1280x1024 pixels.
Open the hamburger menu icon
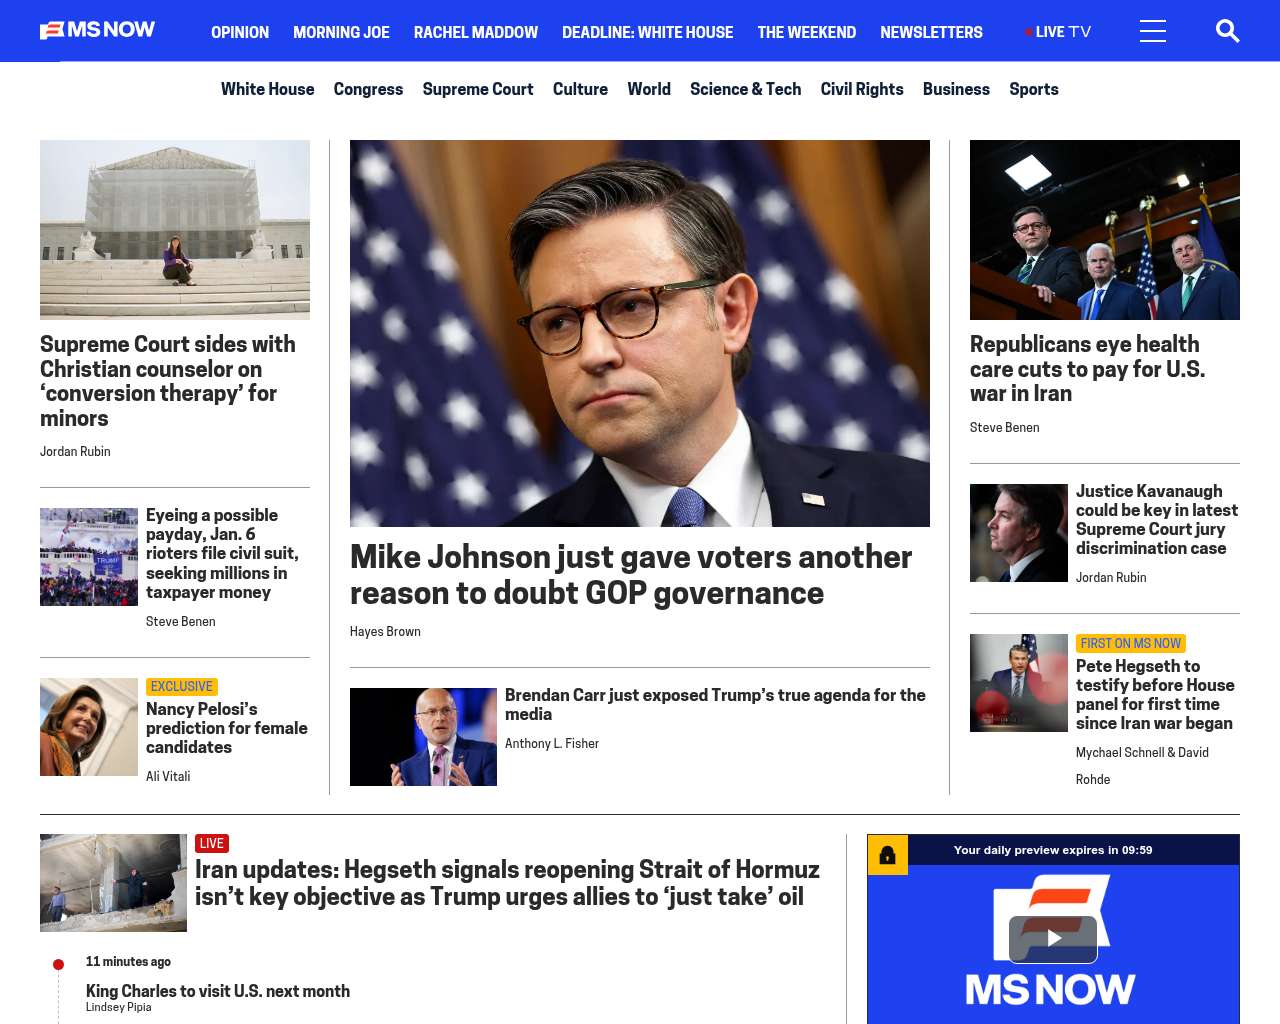1153,31
